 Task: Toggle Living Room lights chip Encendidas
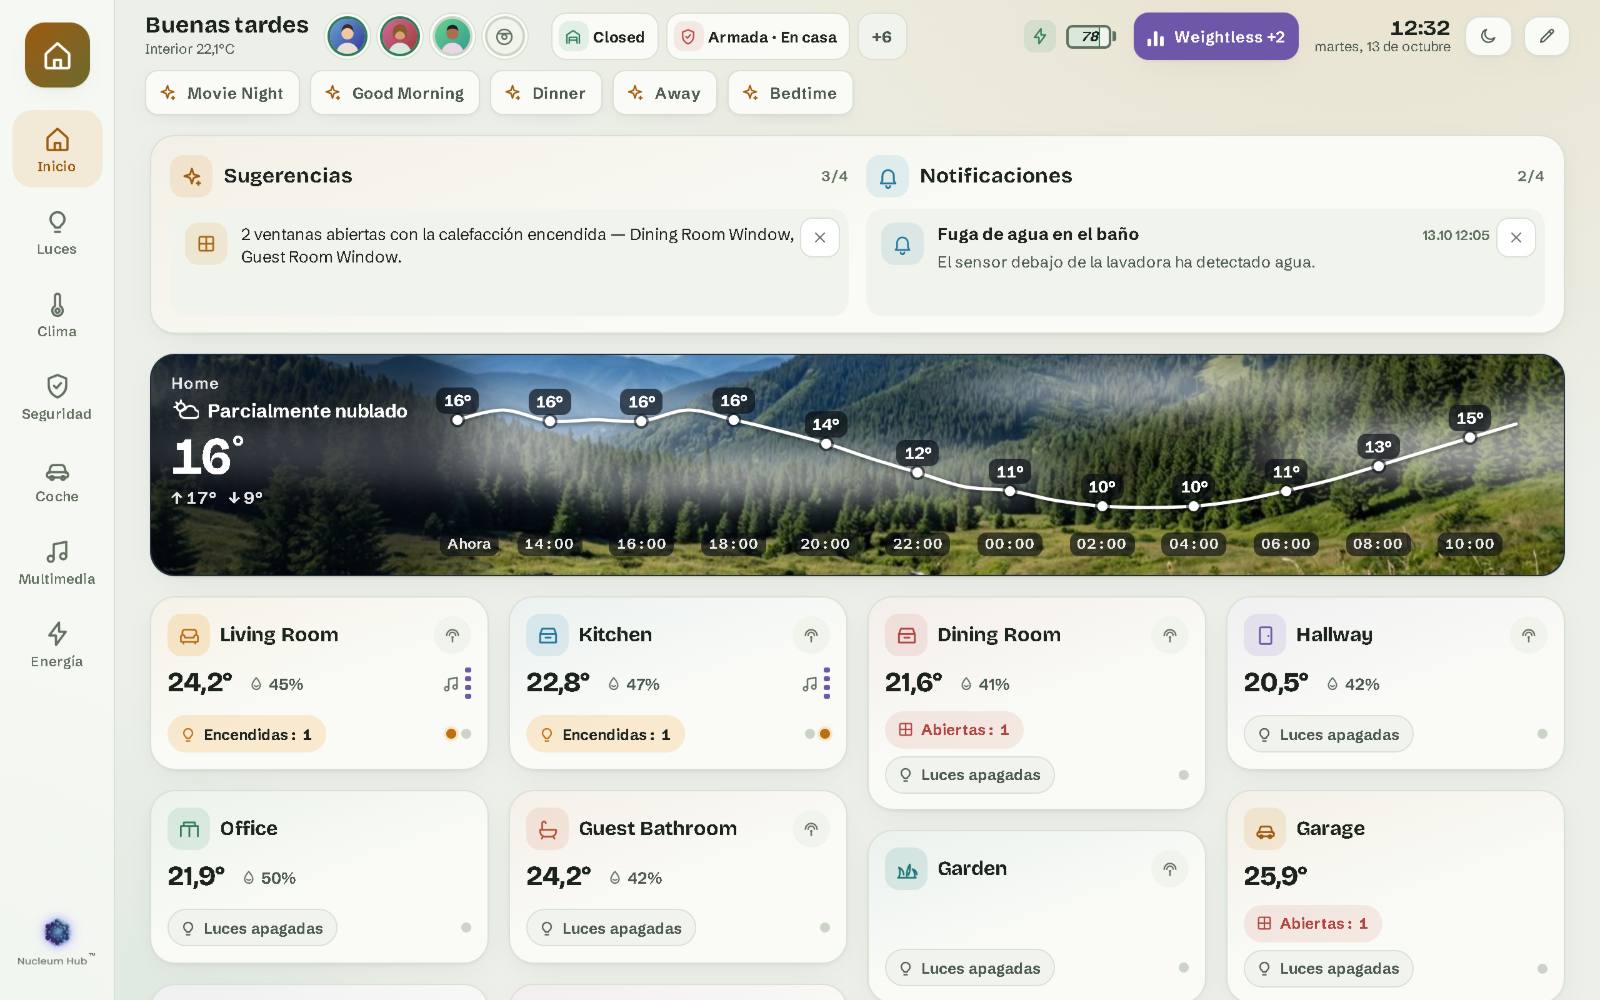pos(247,734)
